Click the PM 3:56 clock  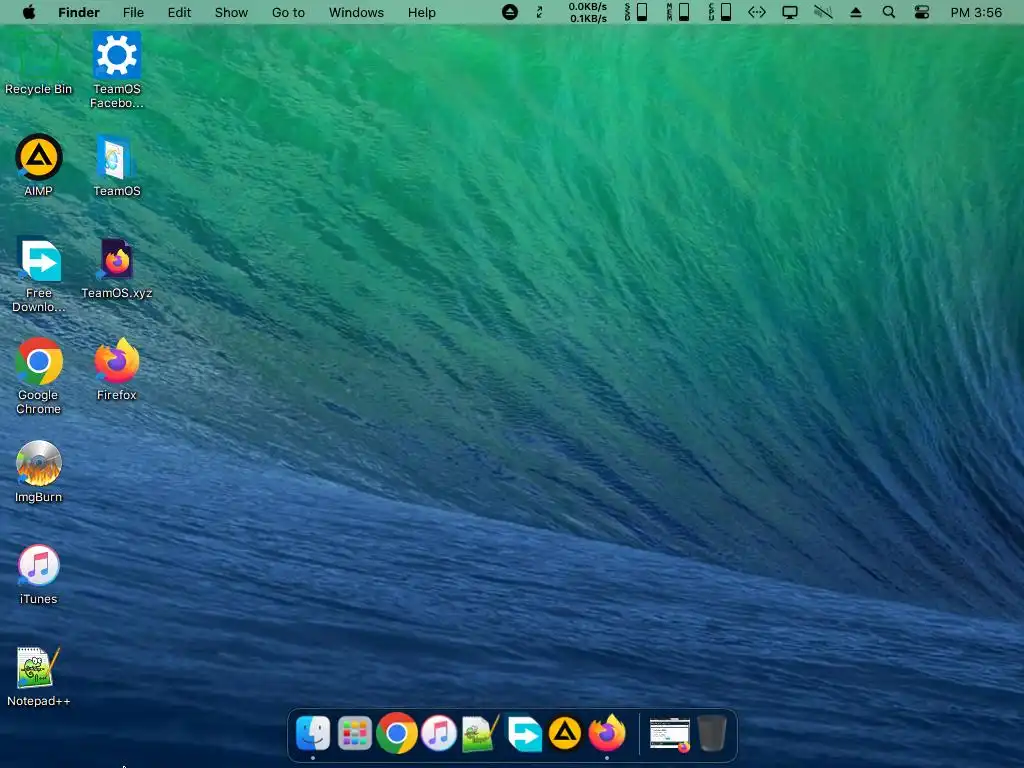coord(976,12)
